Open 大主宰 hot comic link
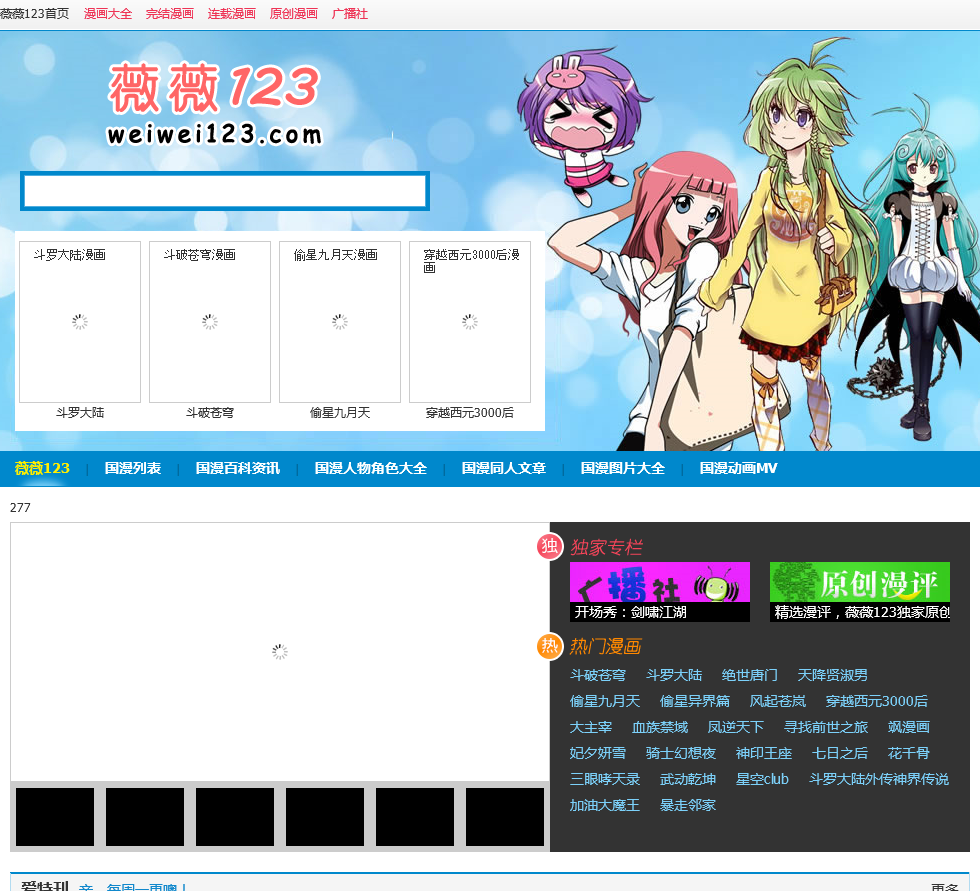The width and height of the screenshot is (980, 891). pyautogui.click(x=591, y=727)
